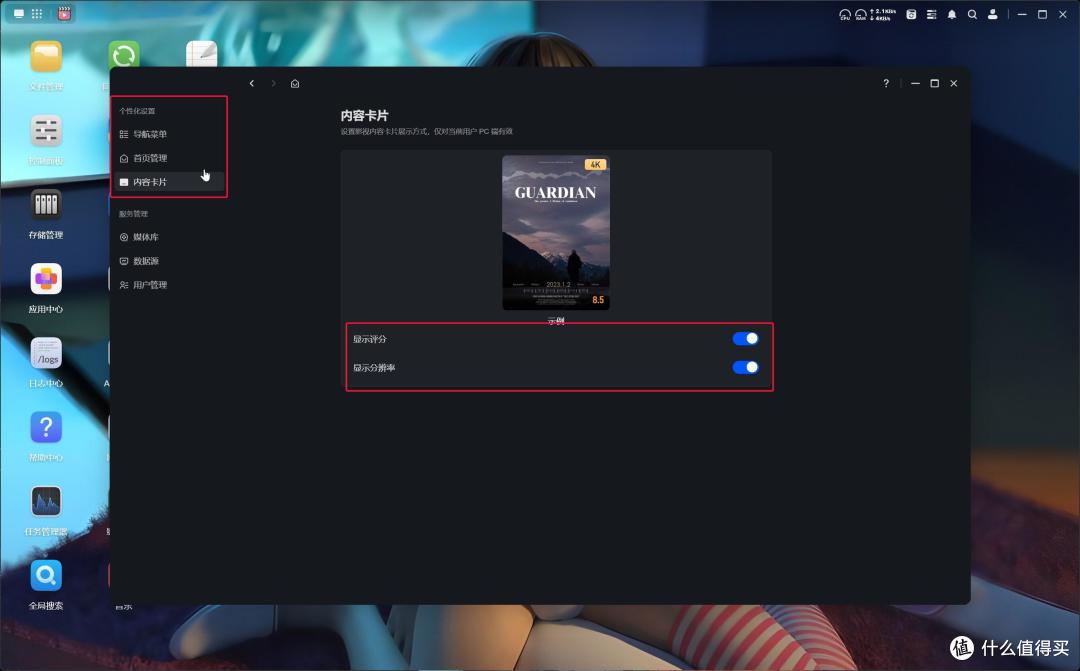Click the search magnifier in top bar
1080x671 pixels.
[972, 14]
